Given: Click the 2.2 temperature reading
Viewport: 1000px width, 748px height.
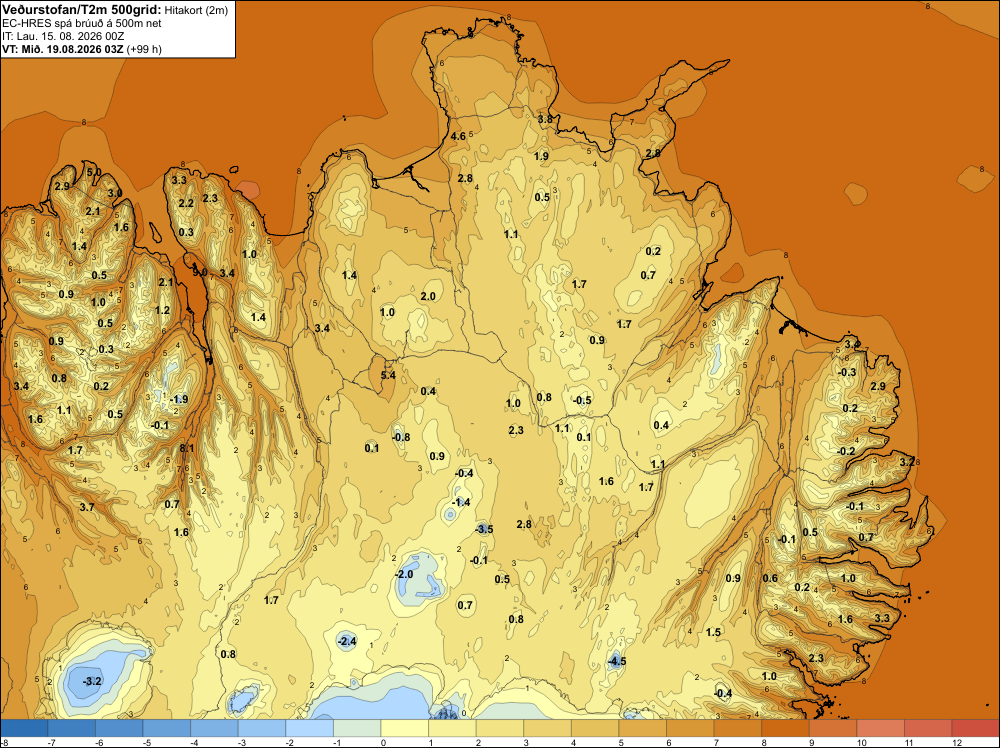Looking at the screenshot, I should 186,203.
